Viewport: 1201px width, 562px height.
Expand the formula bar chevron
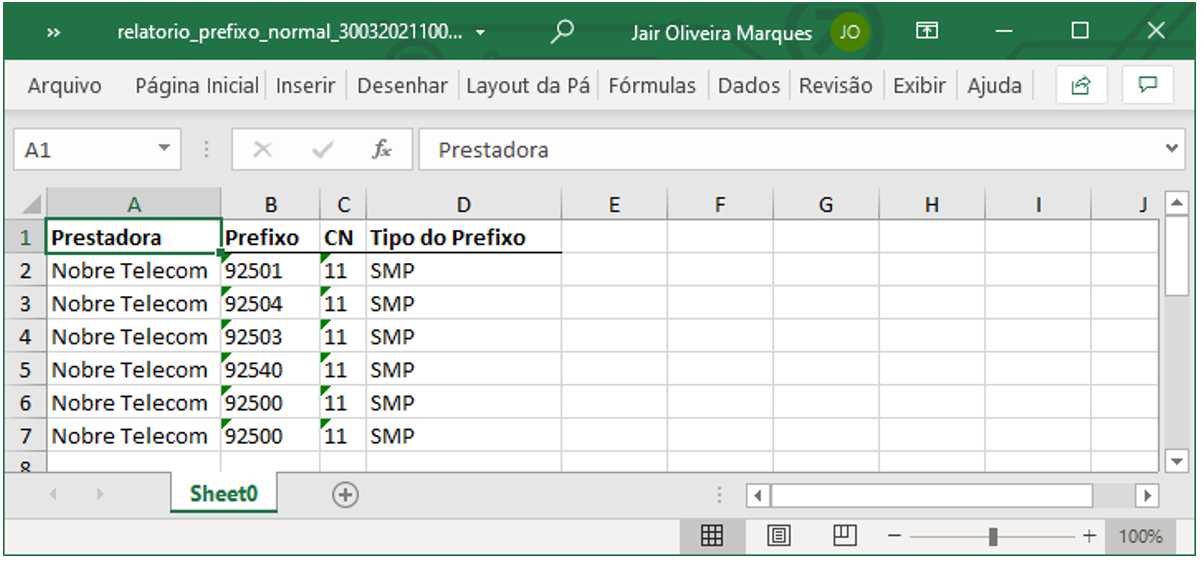coord(1174,149)
